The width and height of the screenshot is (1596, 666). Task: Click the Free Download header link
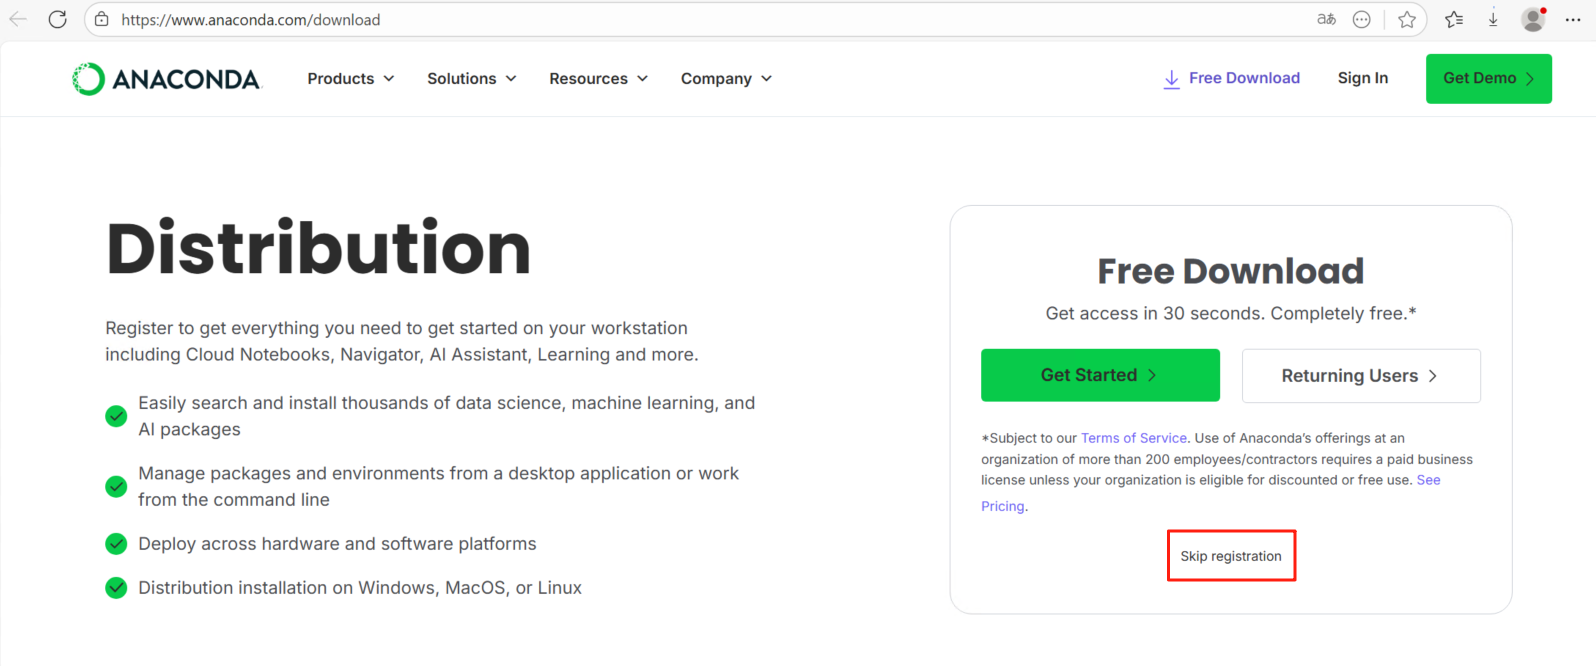(x=1244, y=78)
